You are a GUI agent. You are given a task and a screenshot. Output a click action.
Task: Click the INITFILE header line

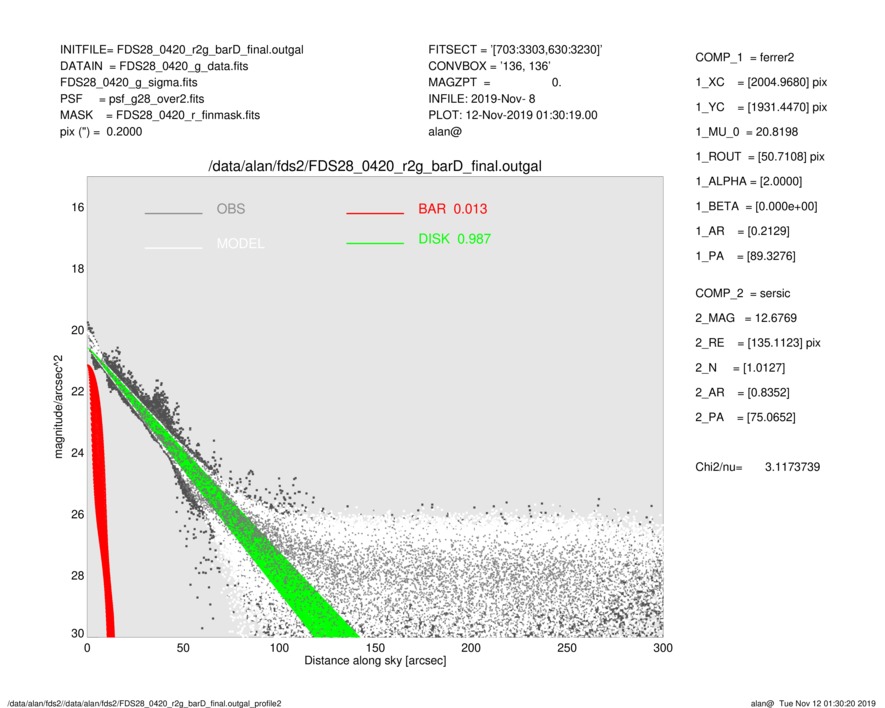pyautogui.click(x=182, y=50)
